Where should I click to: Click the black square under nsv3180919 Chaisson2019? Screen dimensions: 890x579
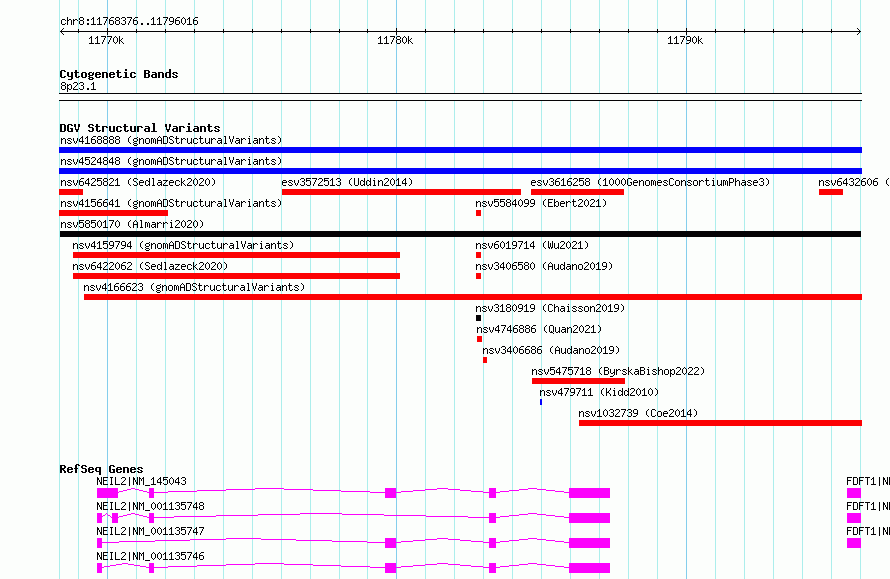point(478,318)
